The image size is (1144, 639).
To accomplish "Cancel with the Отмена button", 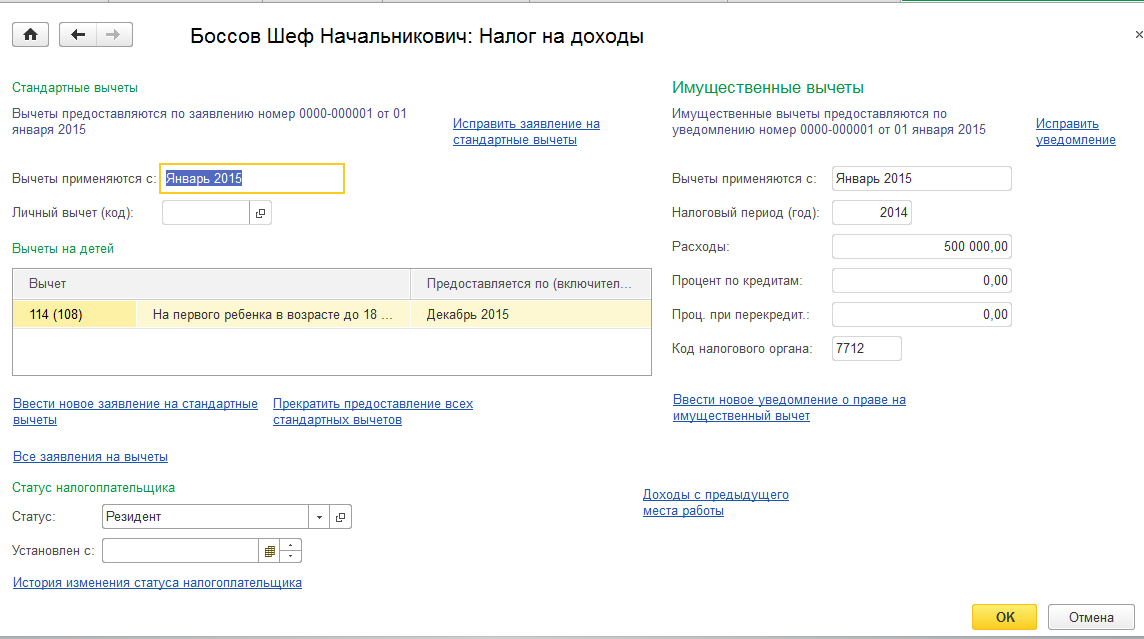I will [x=1091, y=617].
